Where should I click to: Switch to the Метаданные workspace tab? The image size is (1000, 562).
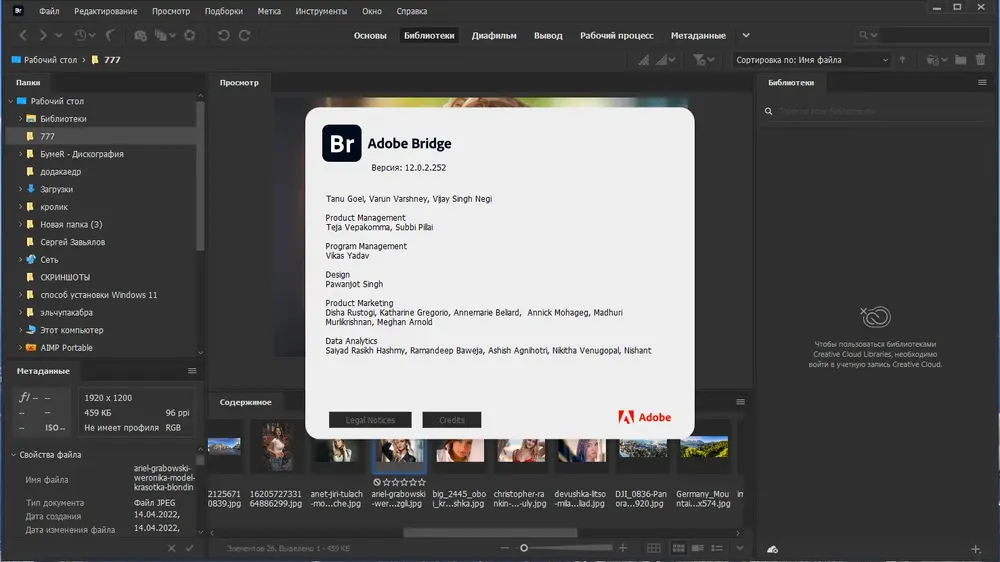(x=698, y=35)
